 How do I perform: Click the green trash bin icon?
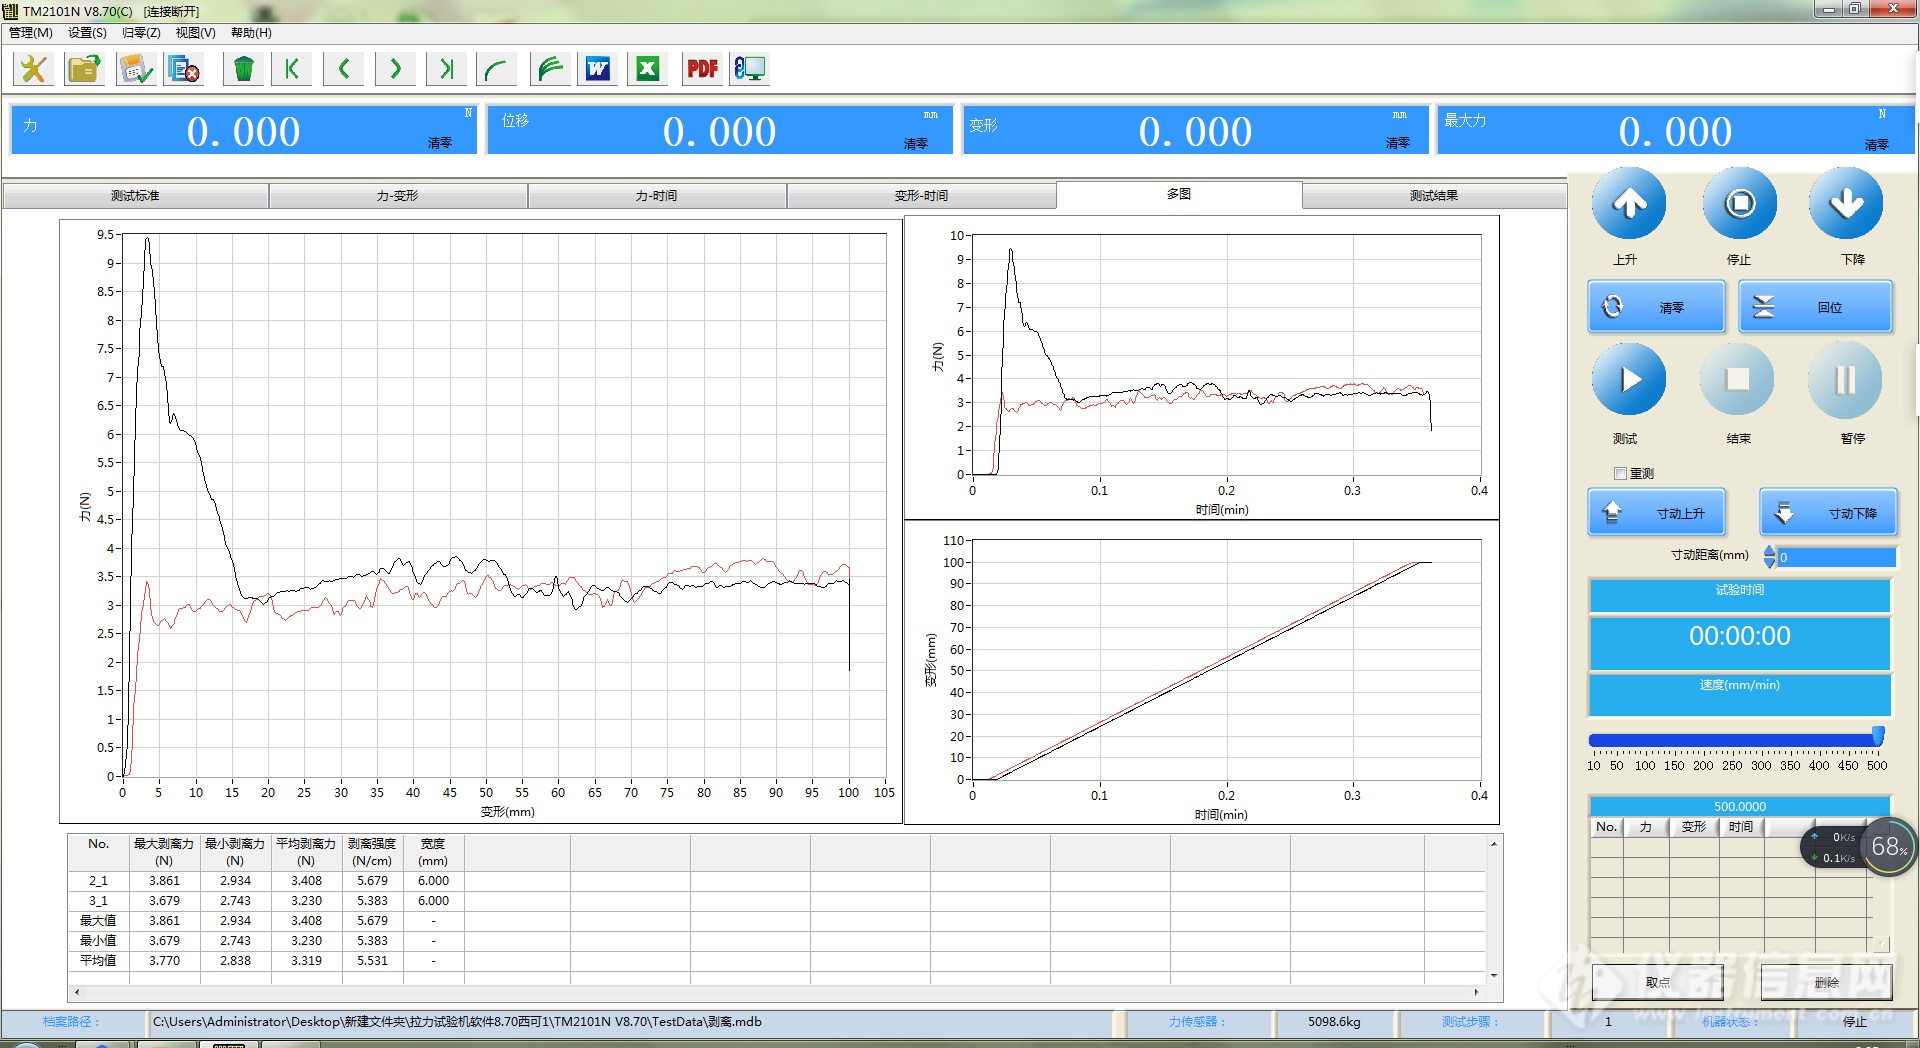243,69
